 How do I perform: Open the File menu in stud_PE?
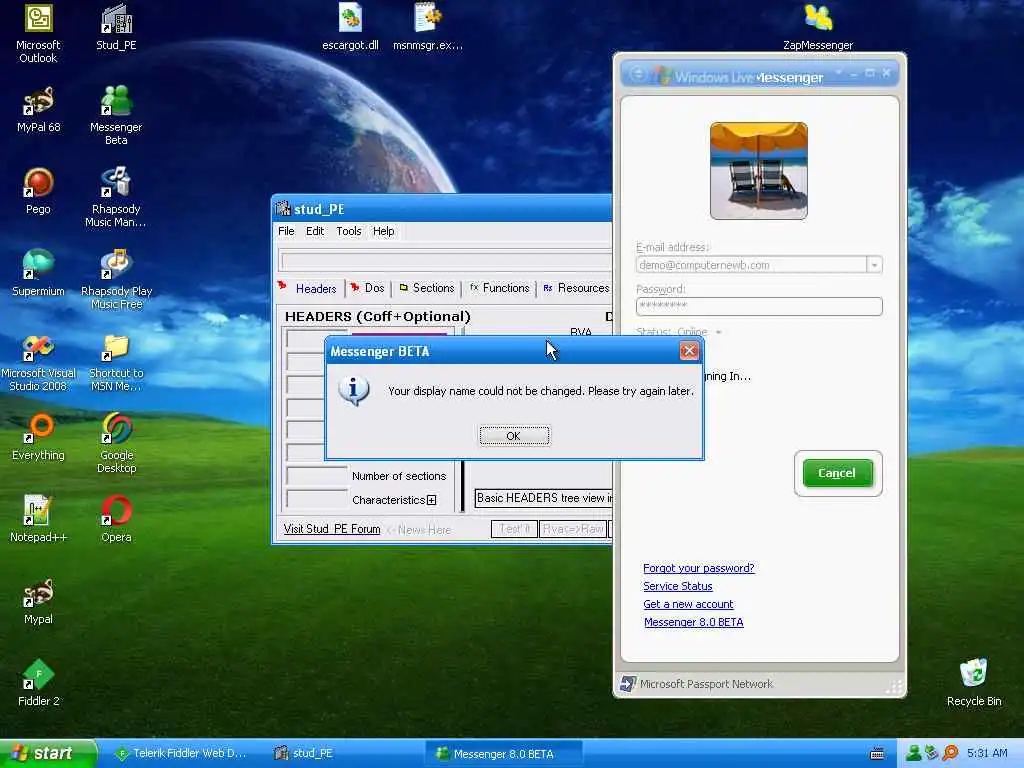(x=286, y=231)
